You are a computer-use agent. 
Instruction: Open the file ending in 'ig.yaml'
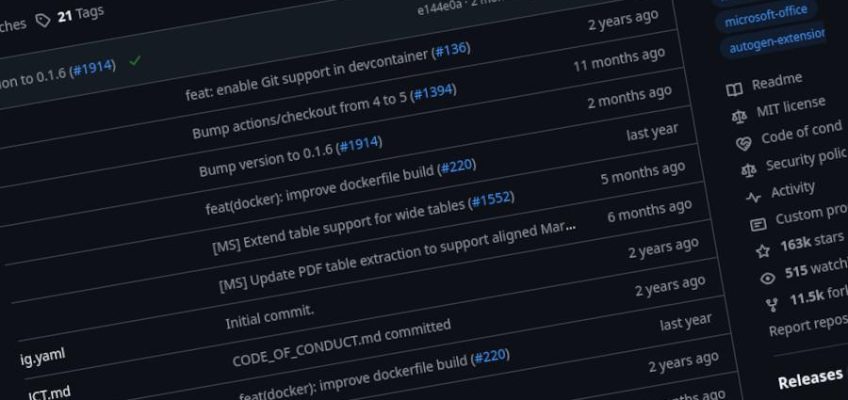pyautogui.click(x=42, y=357)
